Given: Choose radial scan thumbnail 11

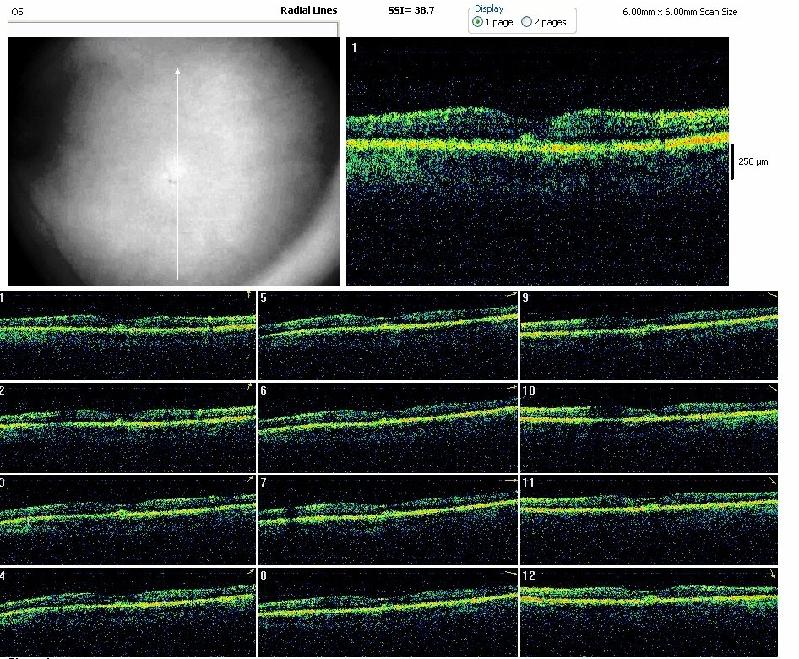Looking at the screenshot, I should (648, 519).
